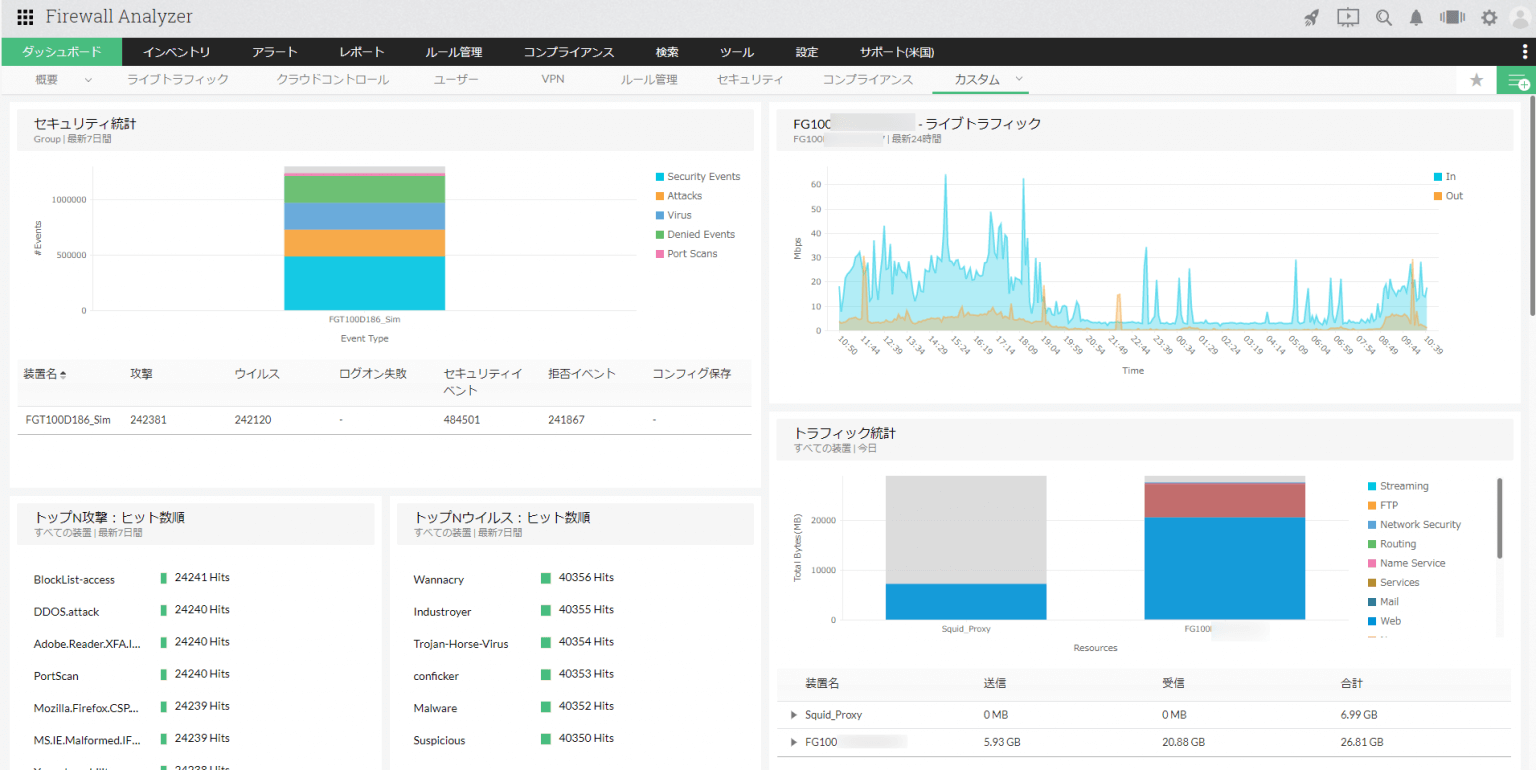This screenshot has width=1536, height=770.
Task: Toggle Streaming legend in traffic statistics
Action: 1403,486
